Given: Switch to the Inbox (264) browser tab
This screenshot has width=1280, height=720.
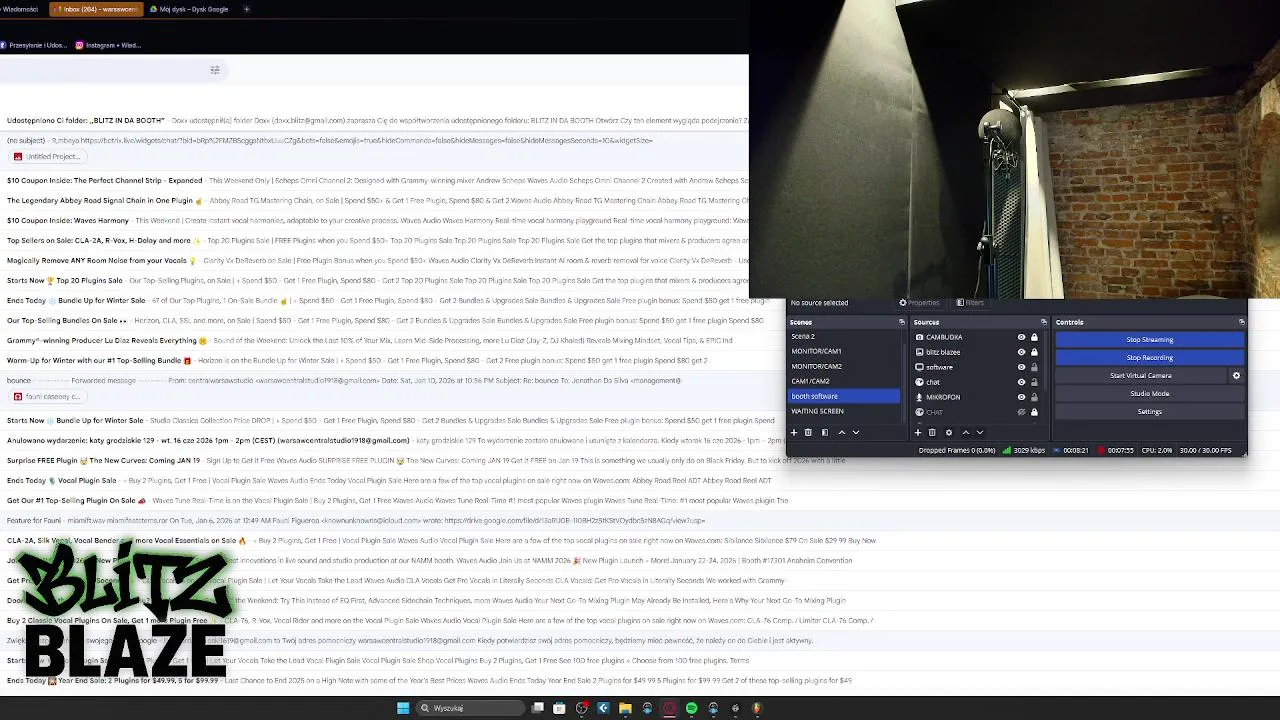Looking at the screenshot, I should (95, 9).
